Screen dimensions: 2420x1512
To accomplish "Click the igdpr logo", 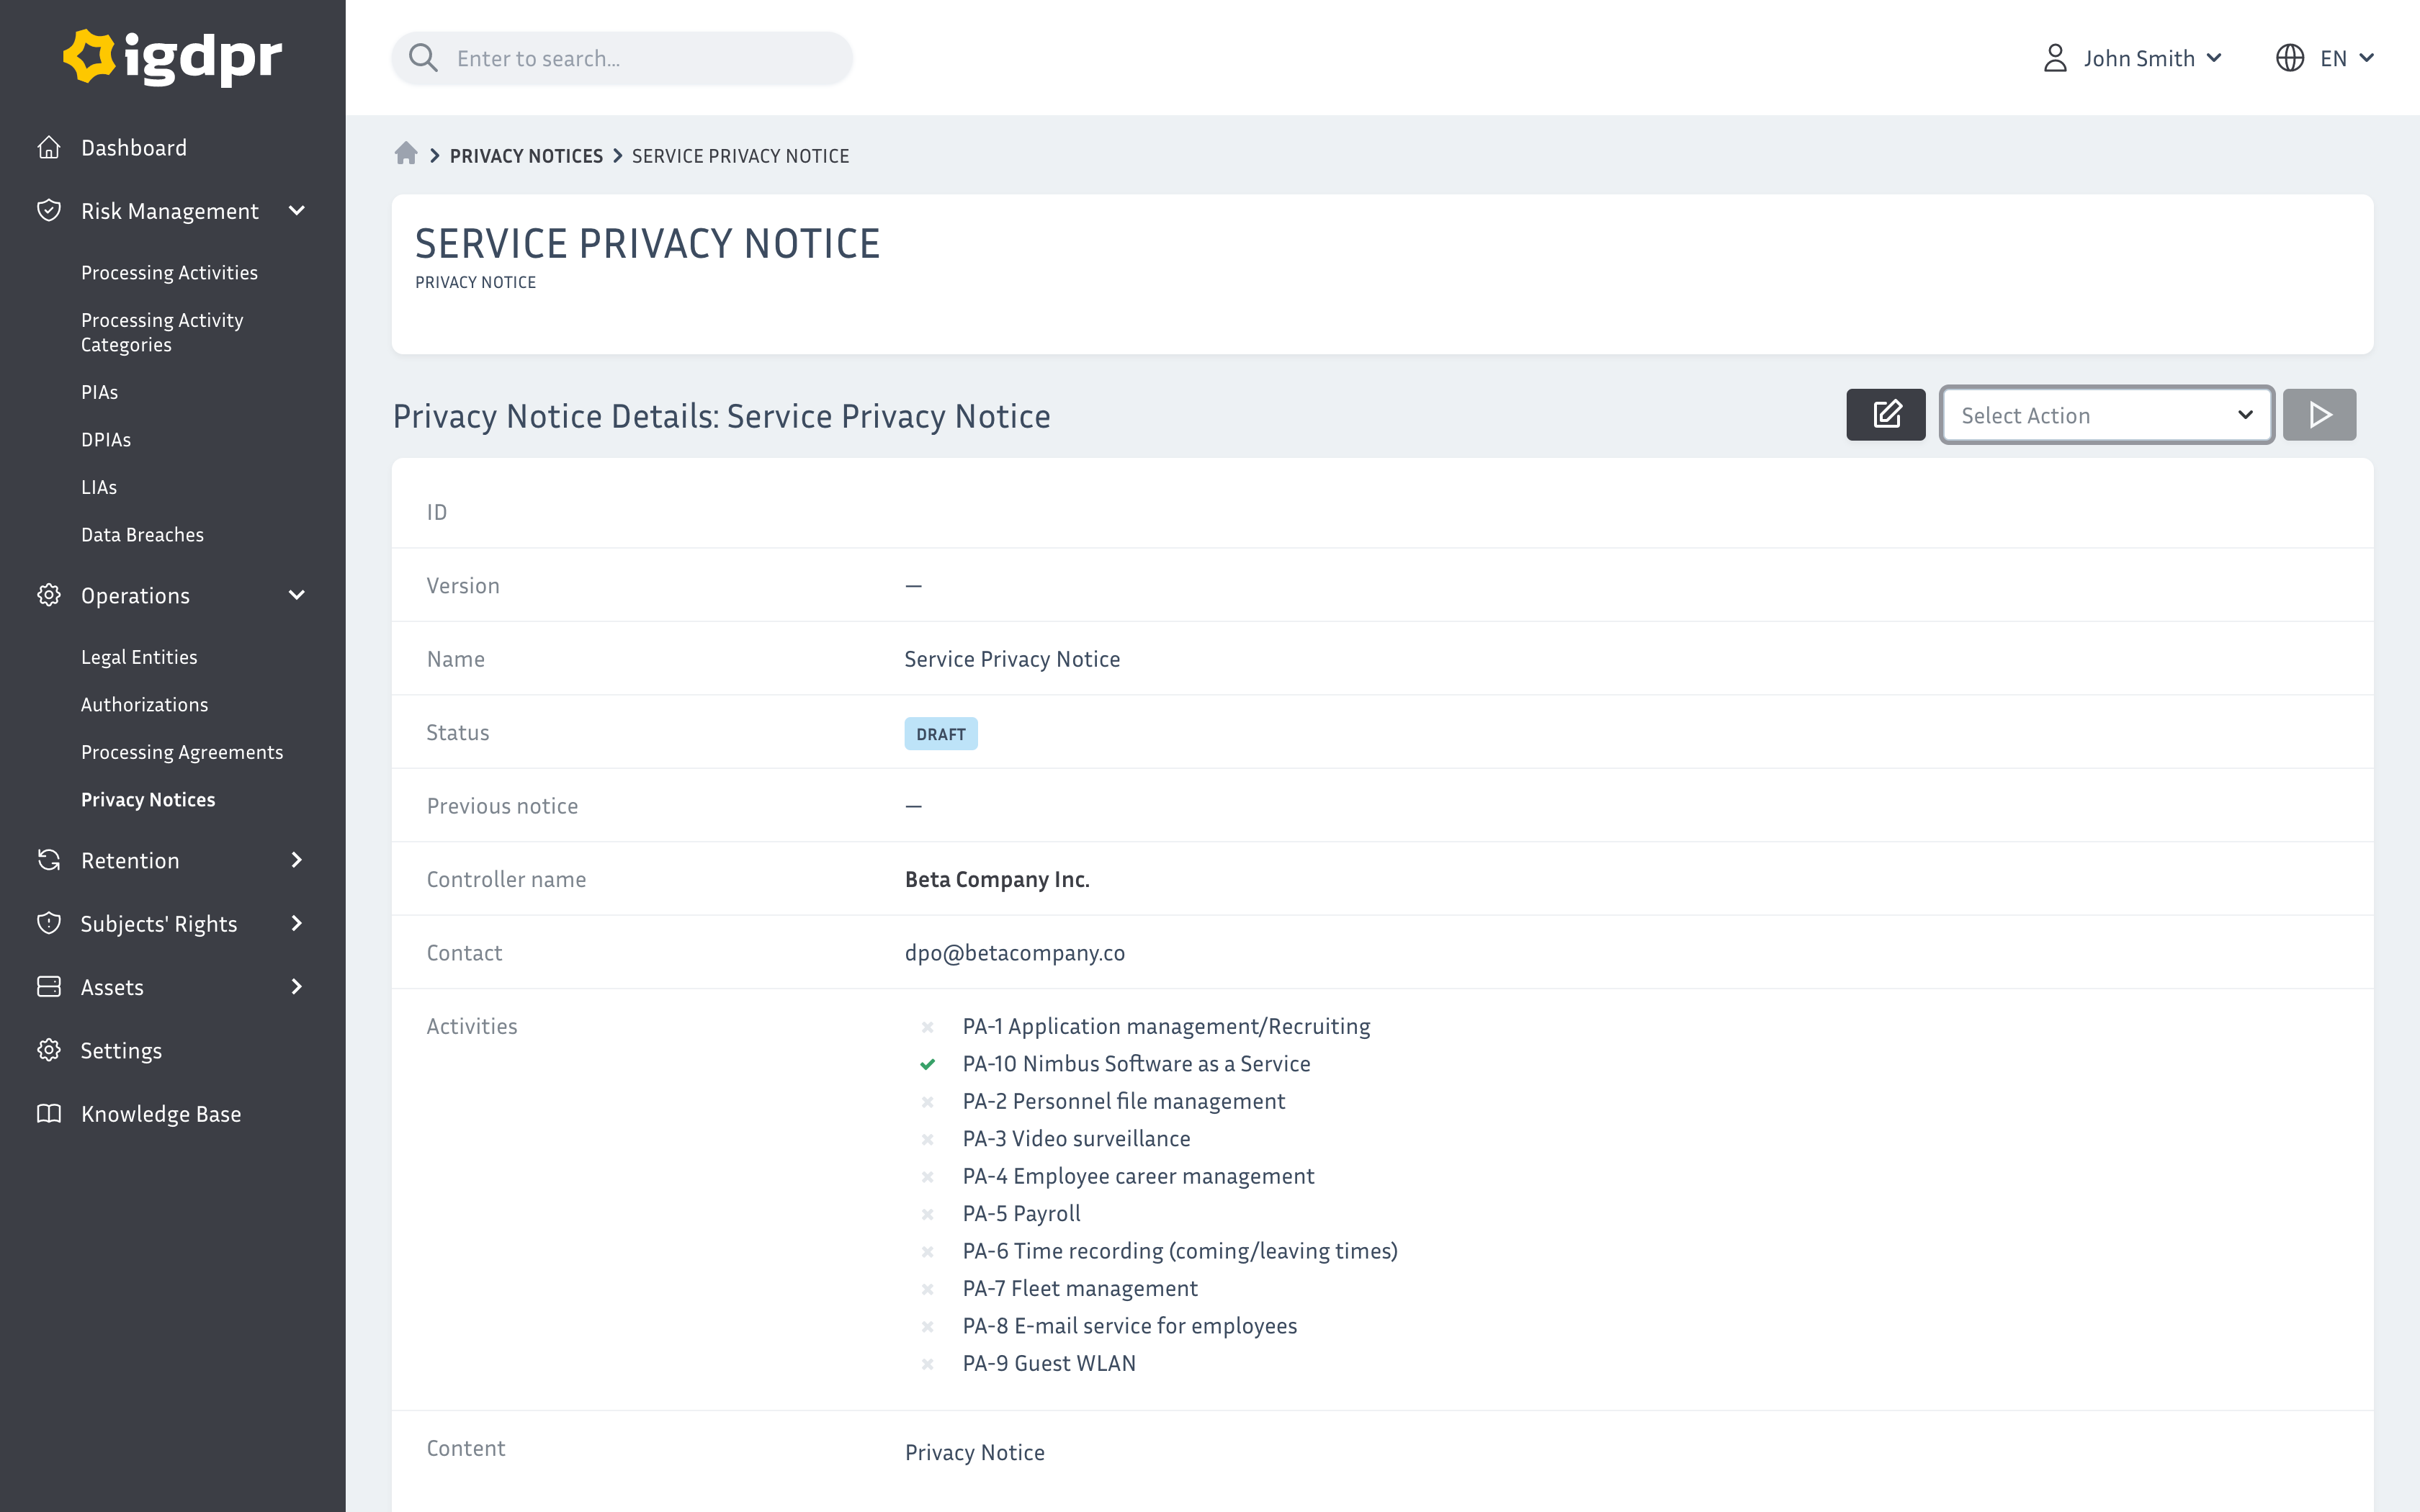I will click(172, 57).
